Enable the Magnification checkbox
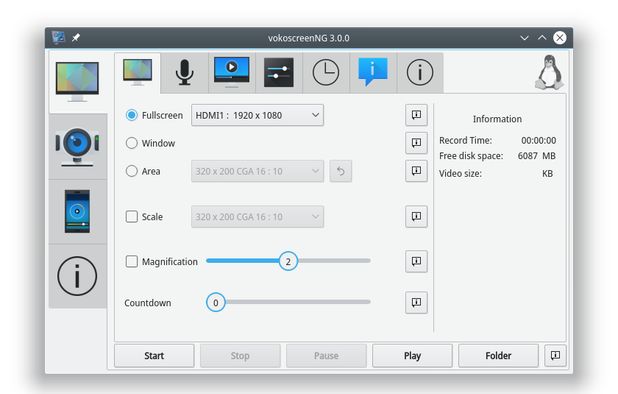 (161, 262)
